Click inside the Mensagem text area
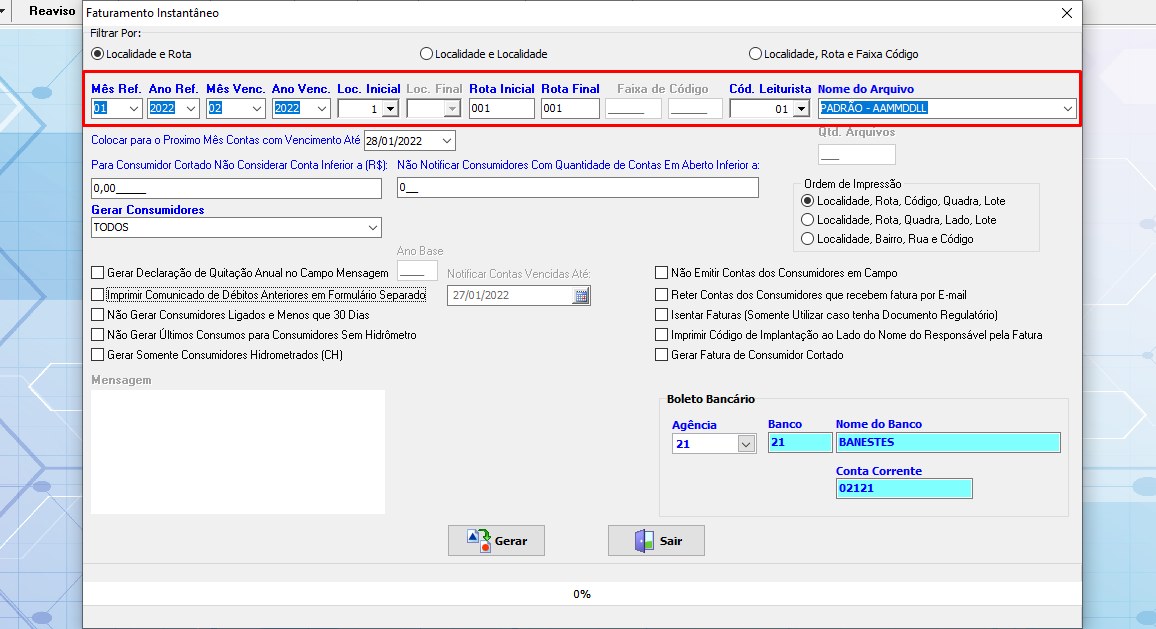Viewport: 1156px width, 629px height. click(x=238, y=452)
